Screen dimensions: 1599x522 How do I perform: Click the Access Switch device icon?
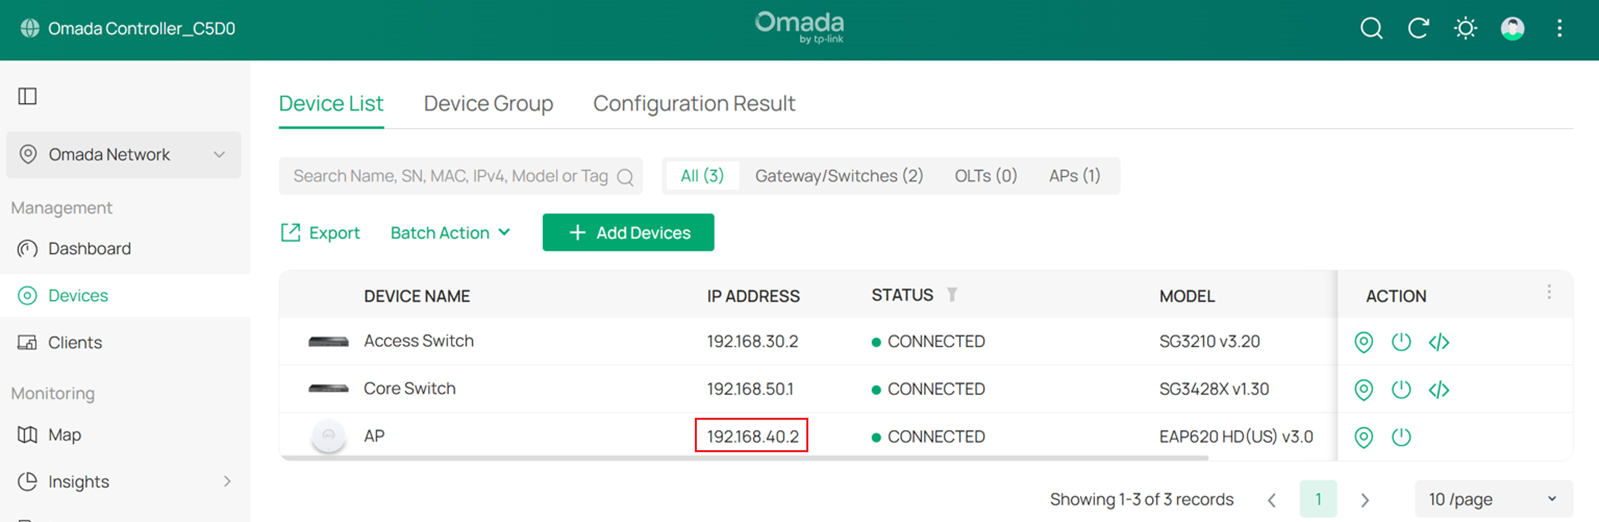coord(328,342)
